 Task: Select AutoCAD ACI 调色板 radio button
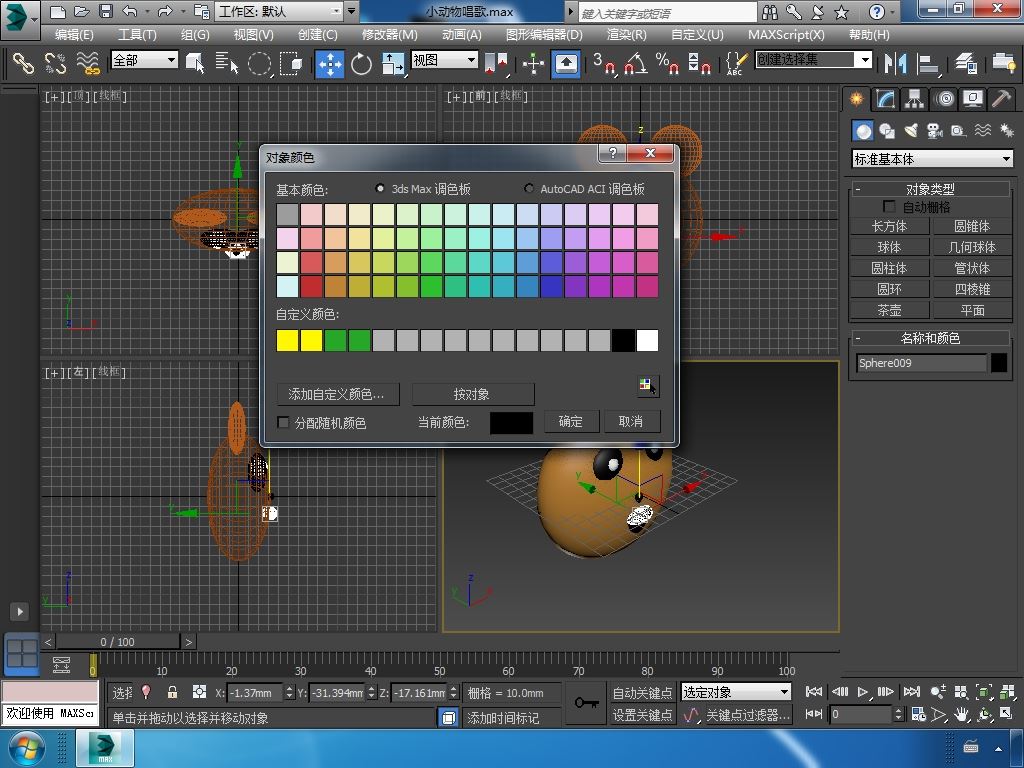point(529,188)
